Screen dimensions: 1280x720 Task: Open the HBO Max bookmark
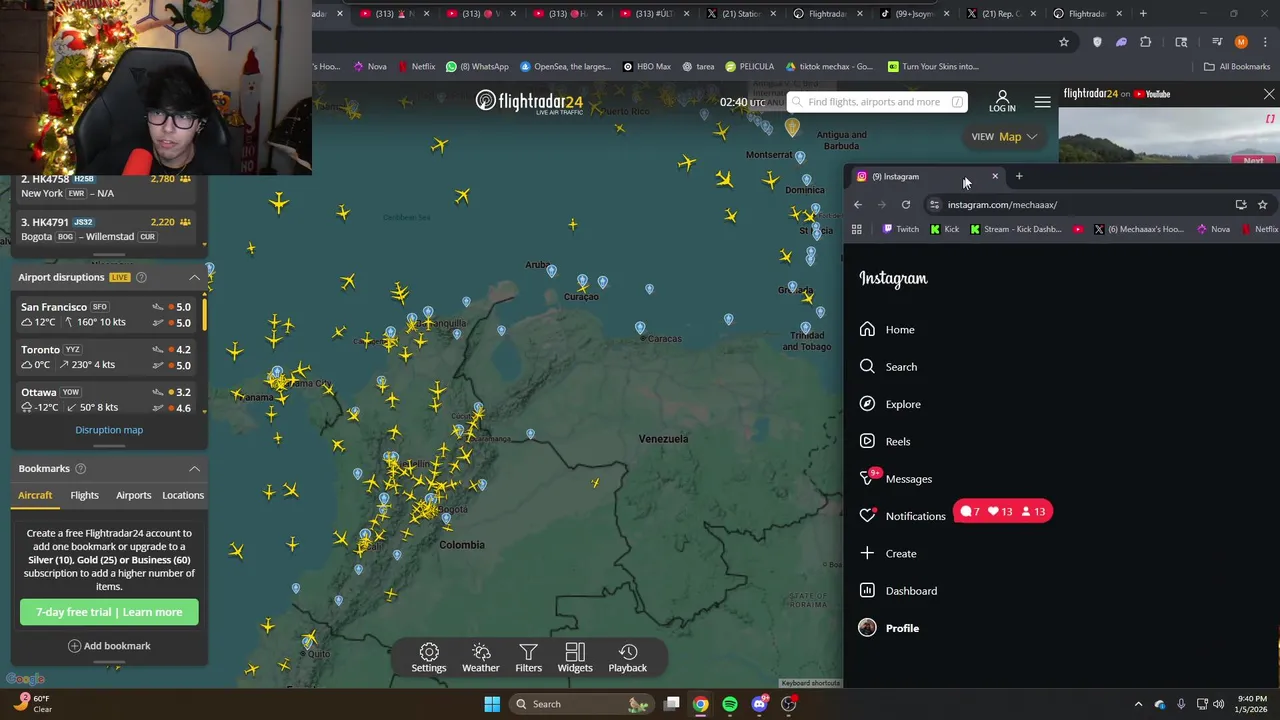click(x=646, y=67)
